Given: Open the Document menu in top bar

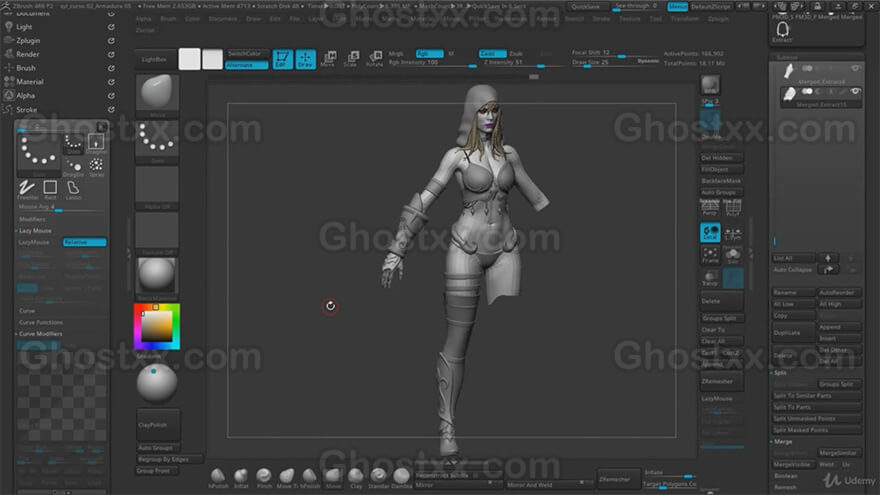Looking at the screenshot, I should [223, 19].
